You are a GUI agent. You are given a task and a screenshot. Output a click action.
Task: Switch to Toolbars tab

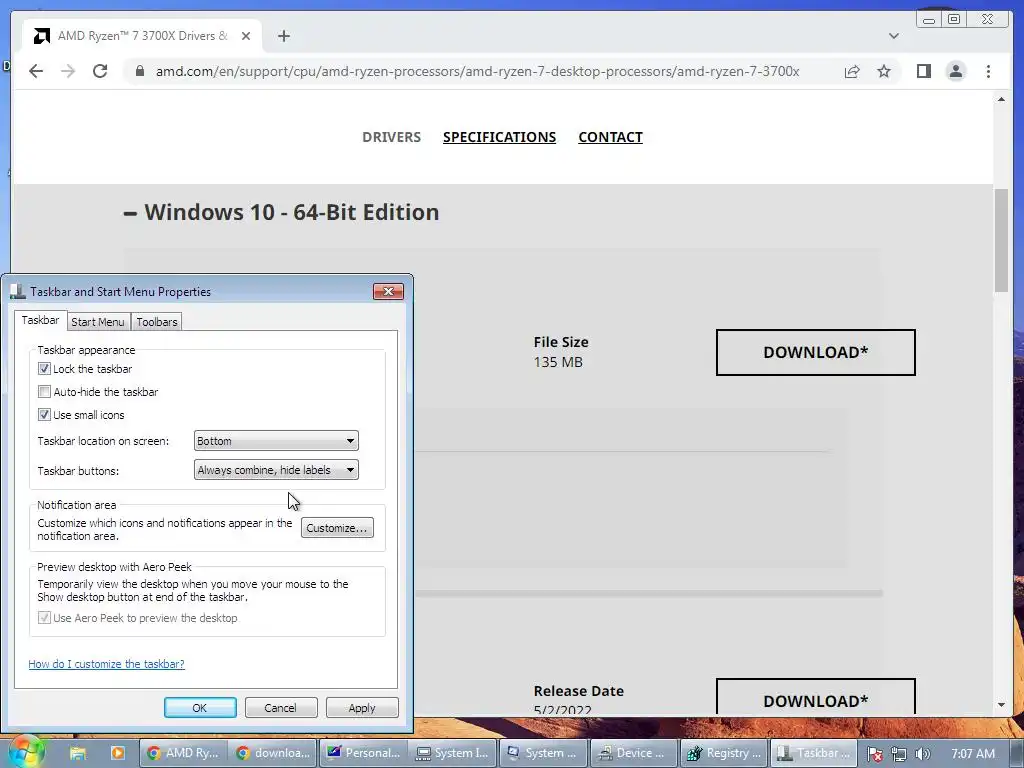pos(157,322)
